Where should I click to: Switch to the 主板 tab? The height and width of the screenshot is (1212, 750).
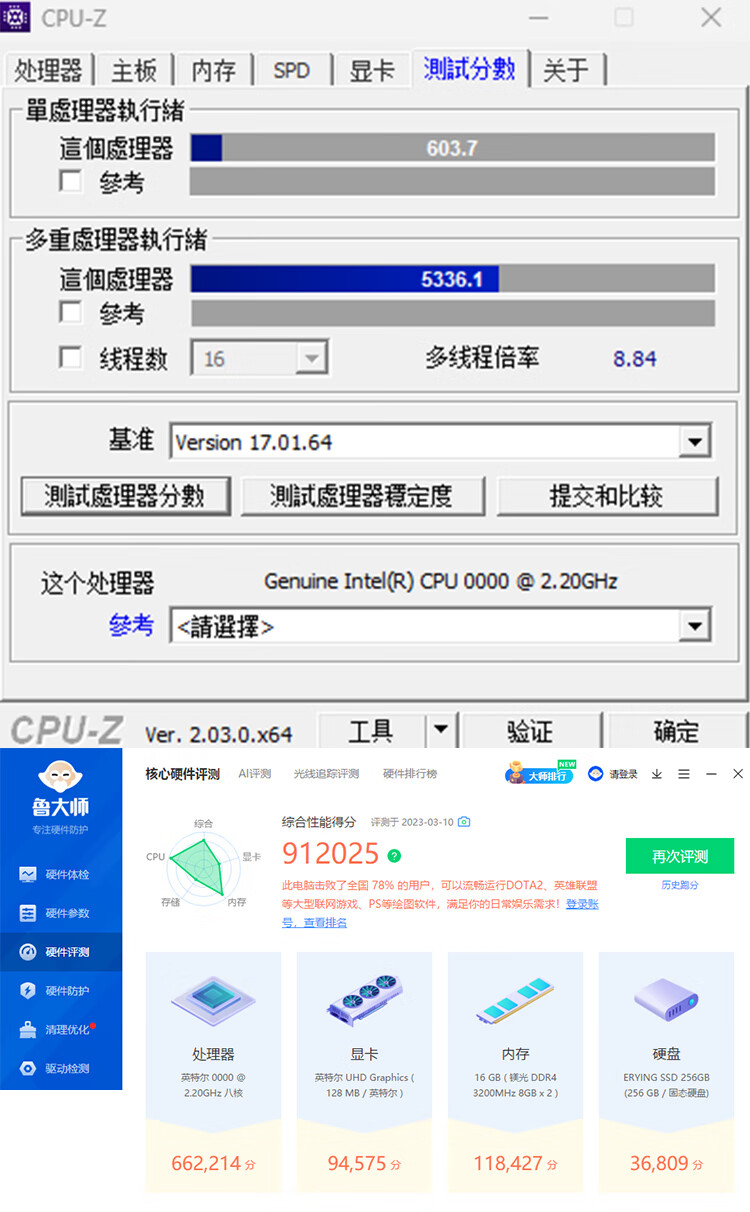coord(134,71)
